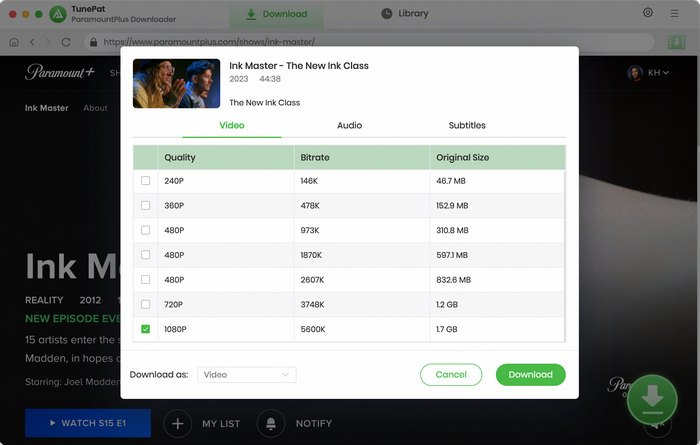
Task: Switch to the Audio tab
Action: (349, 125)
